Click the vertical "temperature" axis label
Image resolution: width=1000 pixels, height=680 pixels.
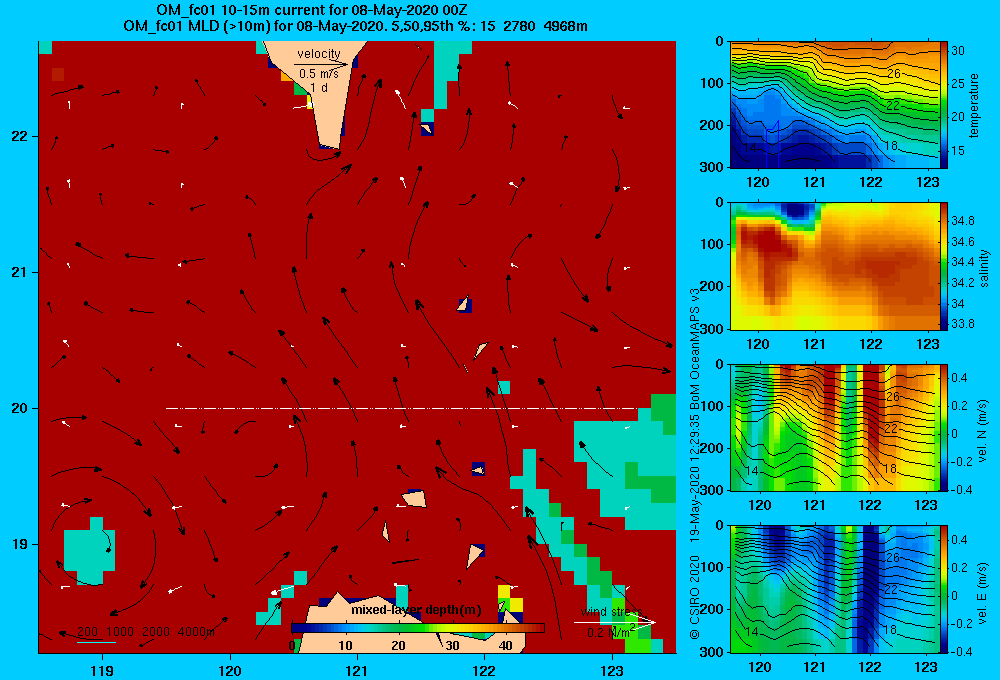click(x=974, y=105)
